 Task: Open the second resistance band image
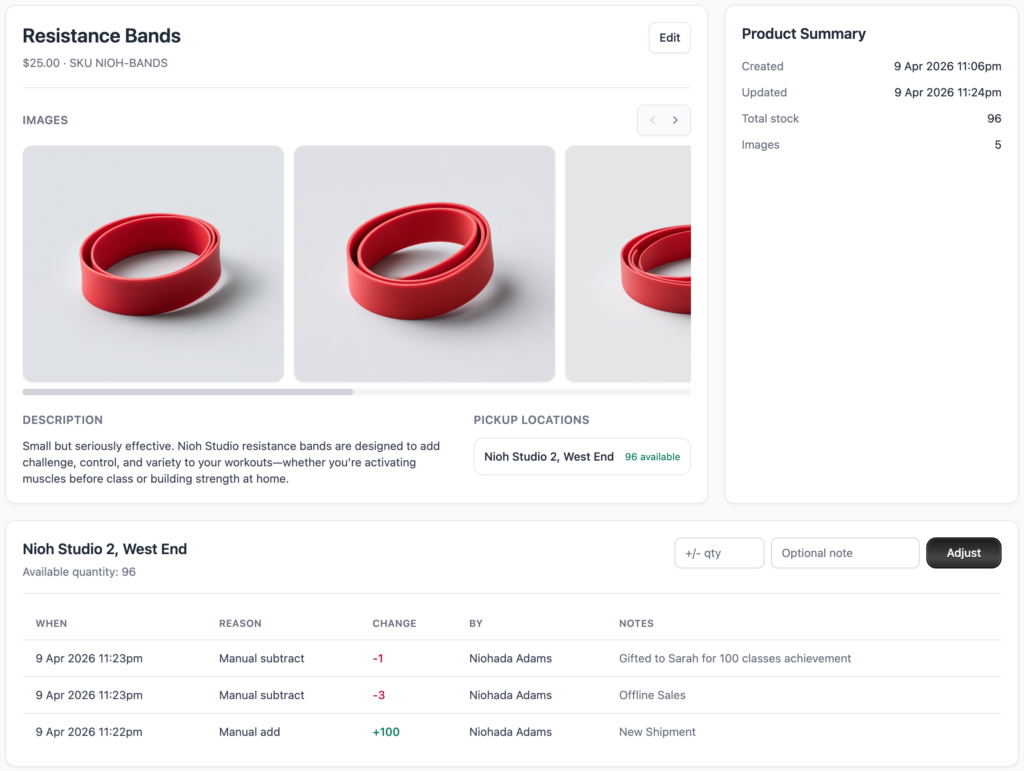[x=424, y=264]
